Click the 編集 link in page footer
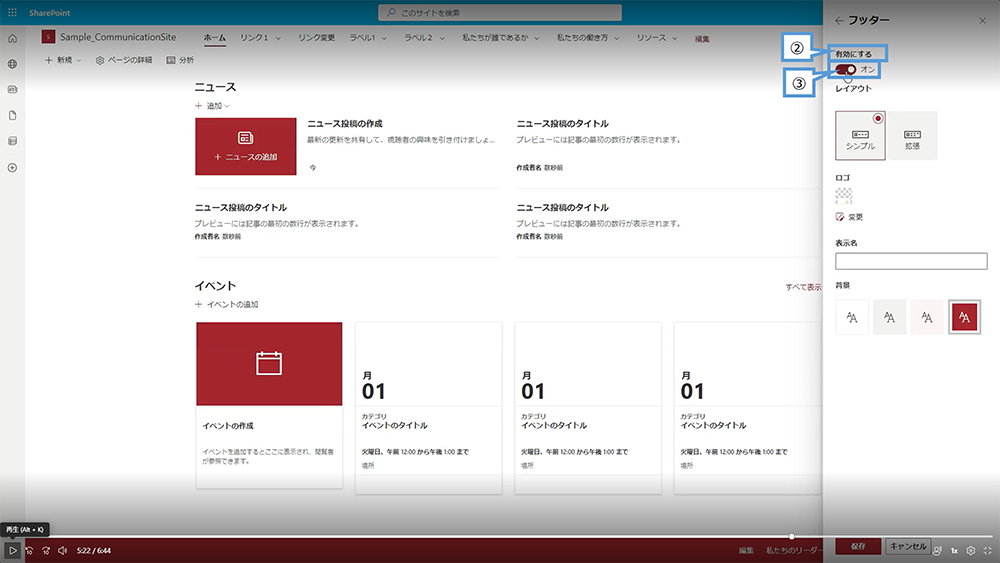The width and height of the screenshot is (1000, 563). point(746,550)
